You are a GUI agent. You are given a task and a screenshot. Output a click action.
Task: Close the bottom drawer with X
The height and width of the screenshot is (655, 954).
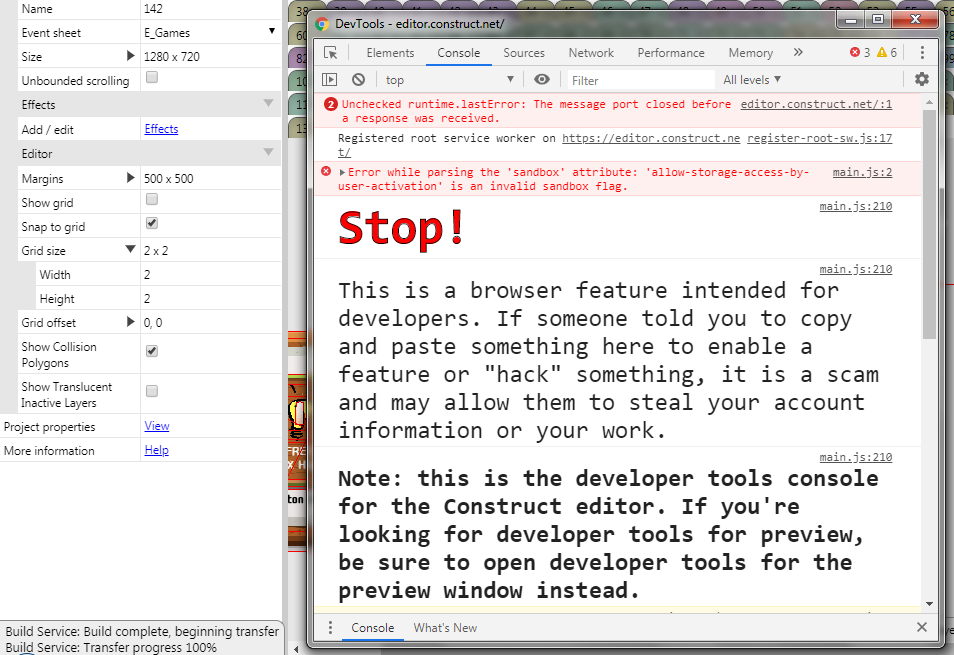pyautogui.click(x=922, y=627)
